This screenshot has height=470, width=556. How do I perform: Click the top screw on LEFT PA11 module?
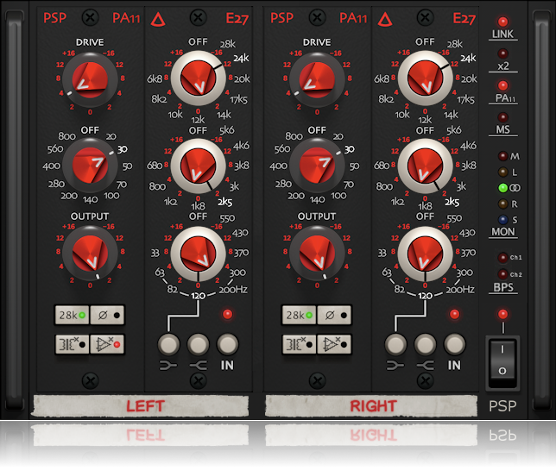(90, 17)
